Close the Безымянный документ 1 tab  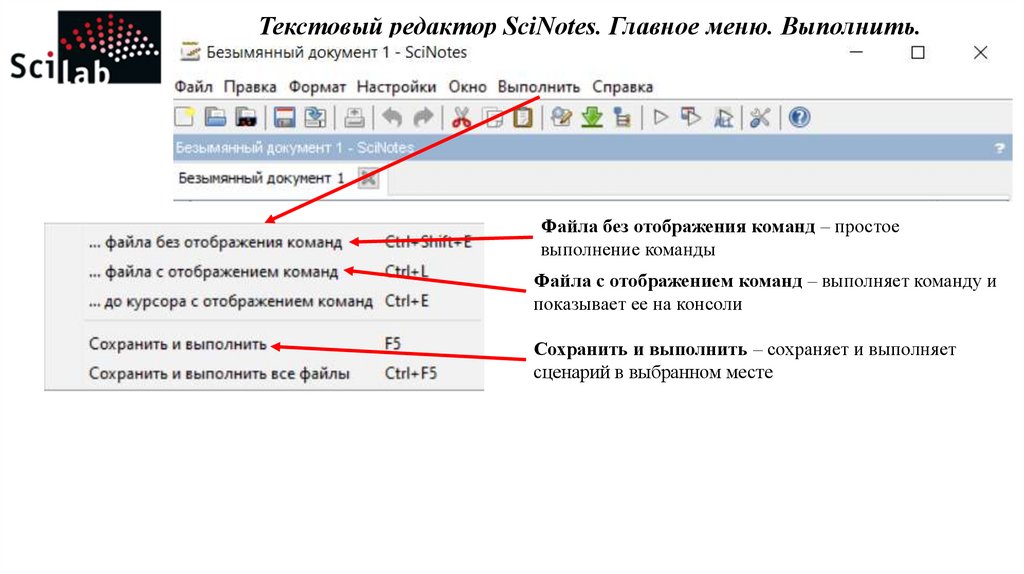click(x=368, y=178)
